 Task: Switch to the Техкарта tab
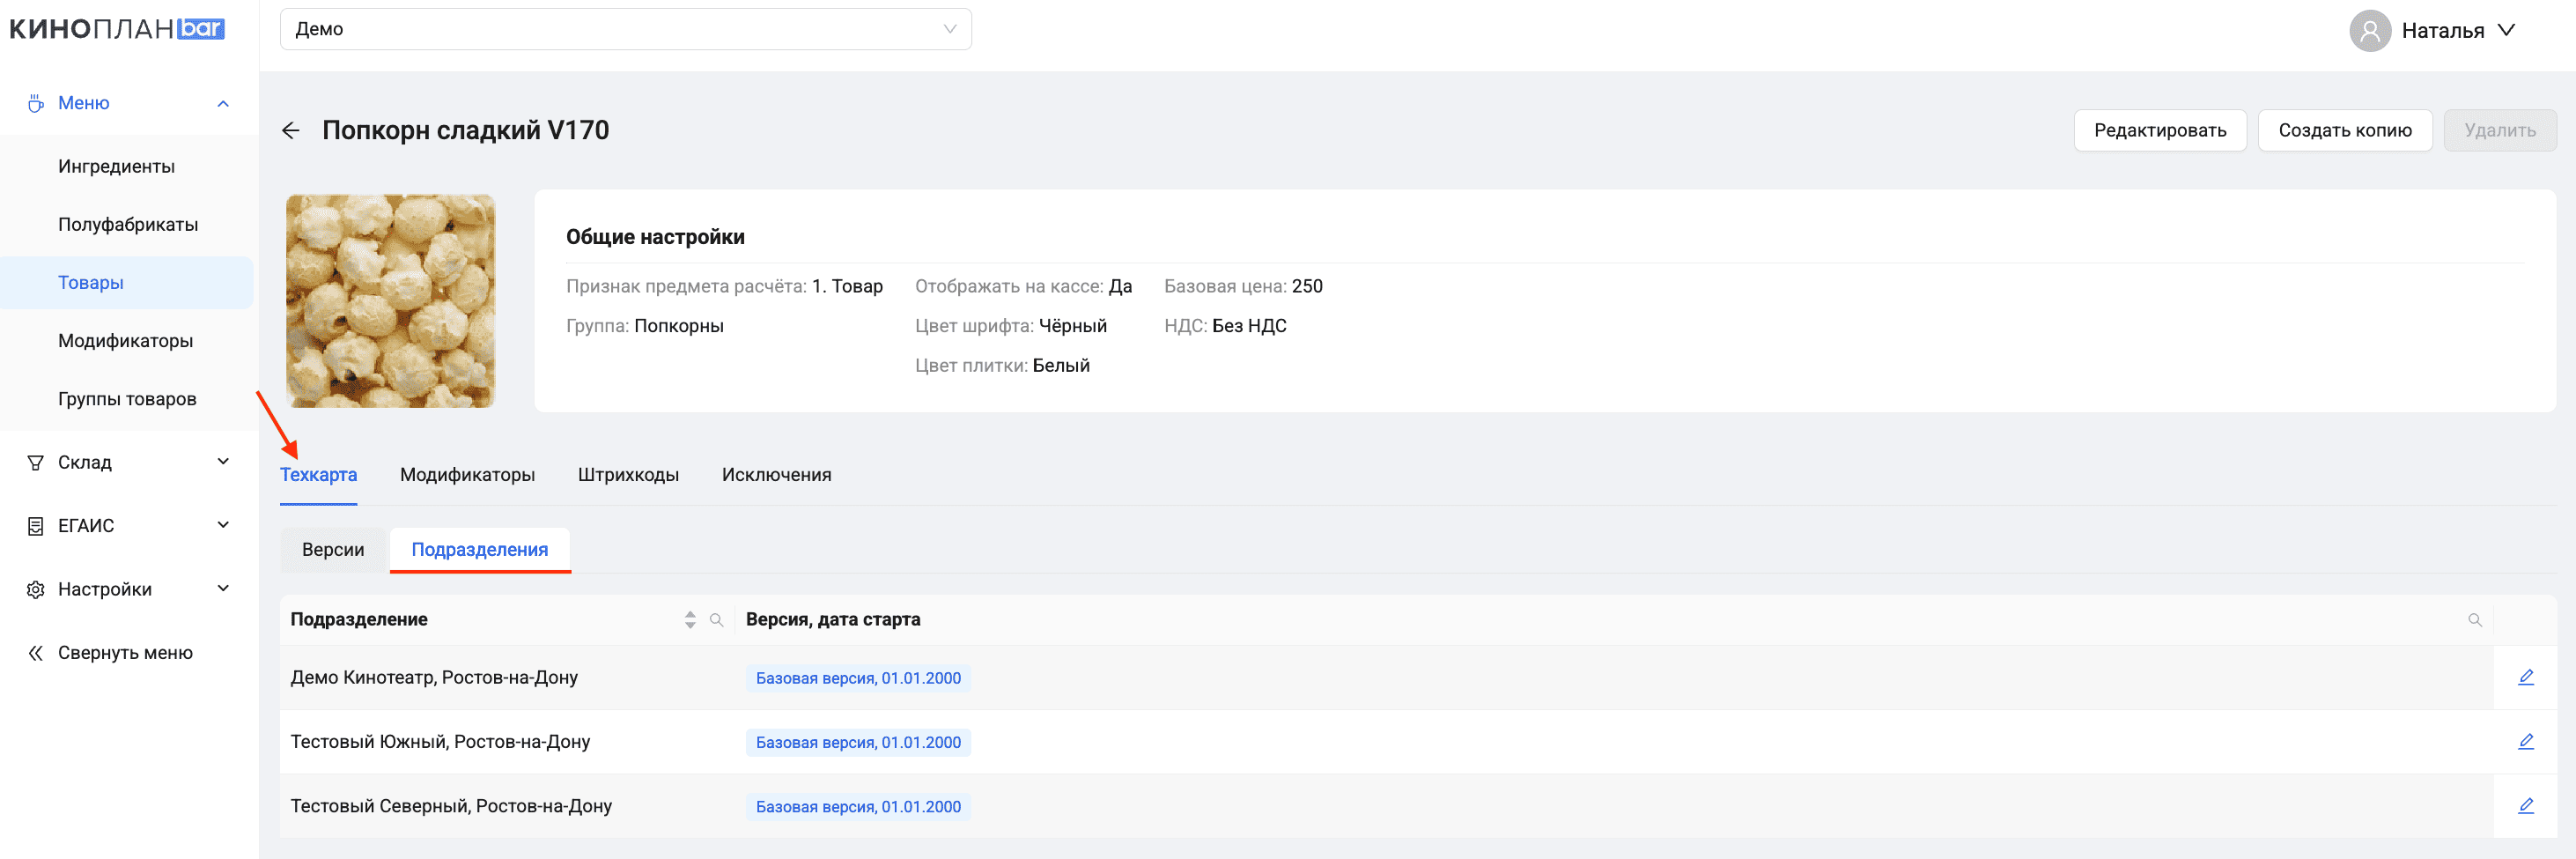pos(318,475)
